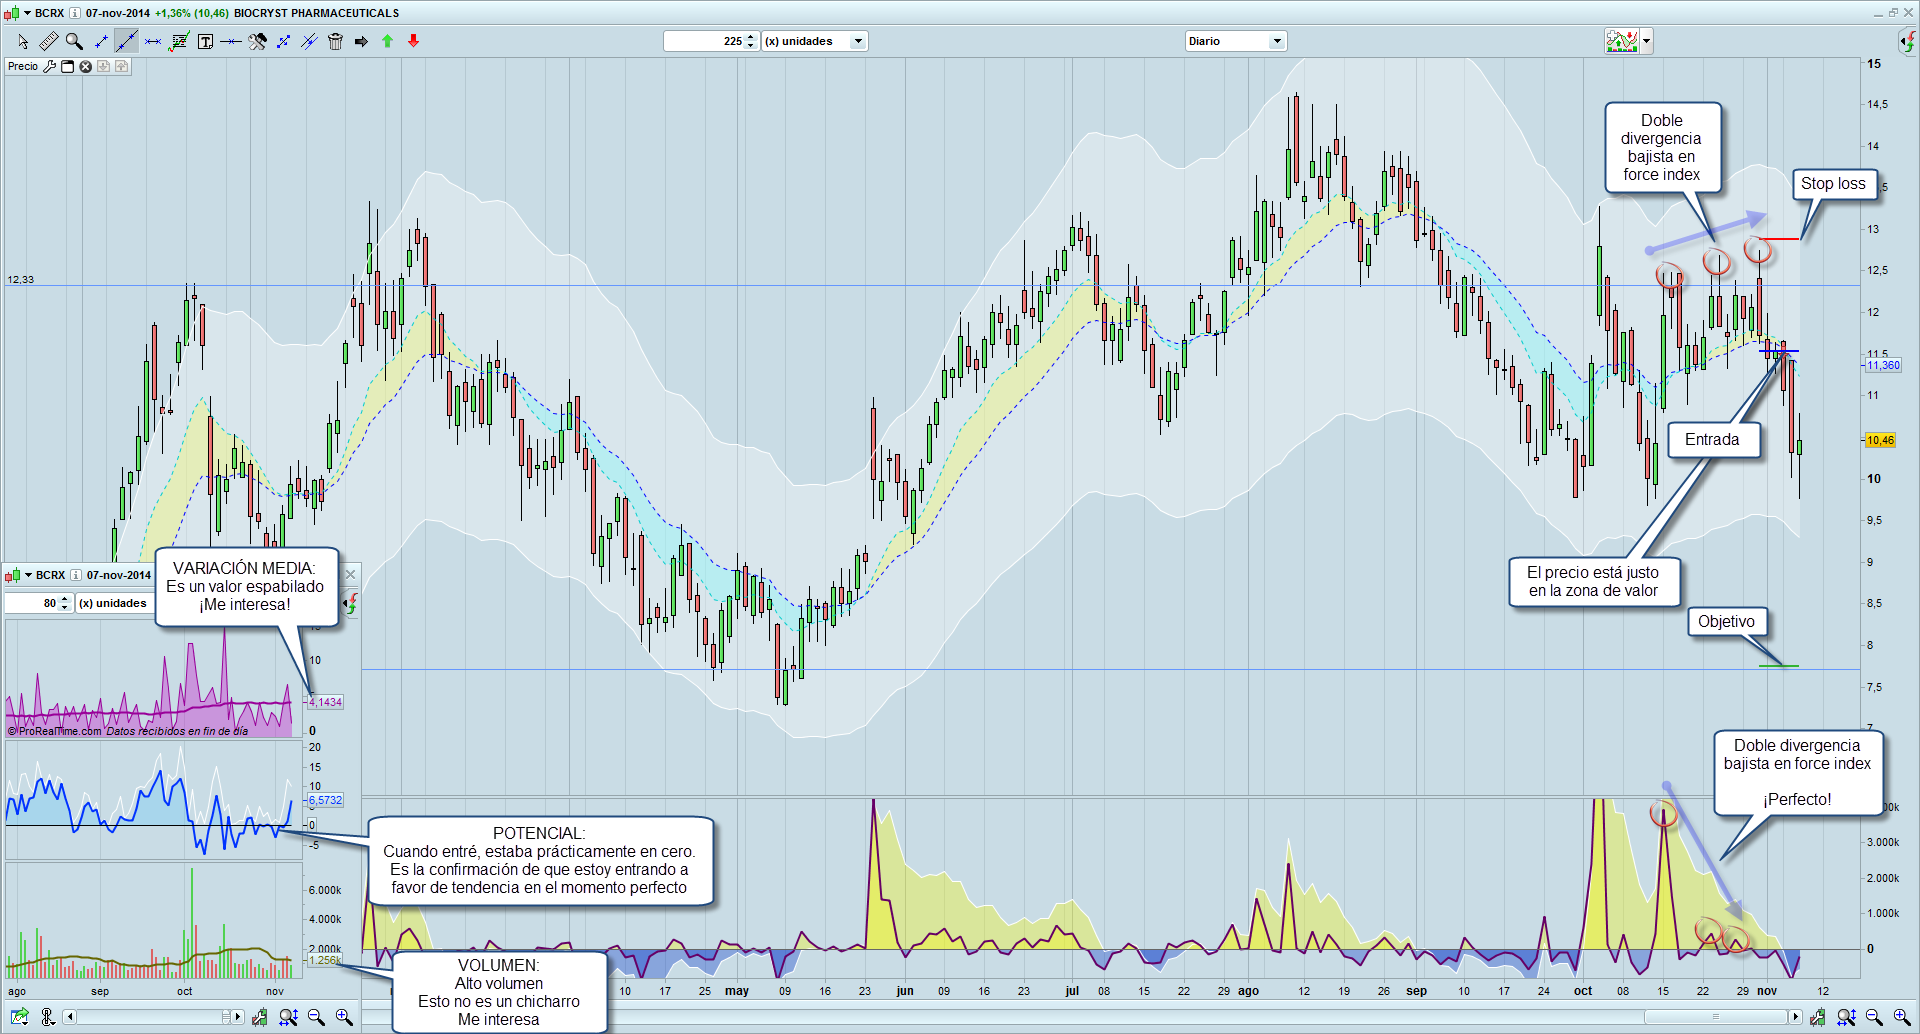
Task: Click the info button next to BCRX
Action: click(74, 13)
